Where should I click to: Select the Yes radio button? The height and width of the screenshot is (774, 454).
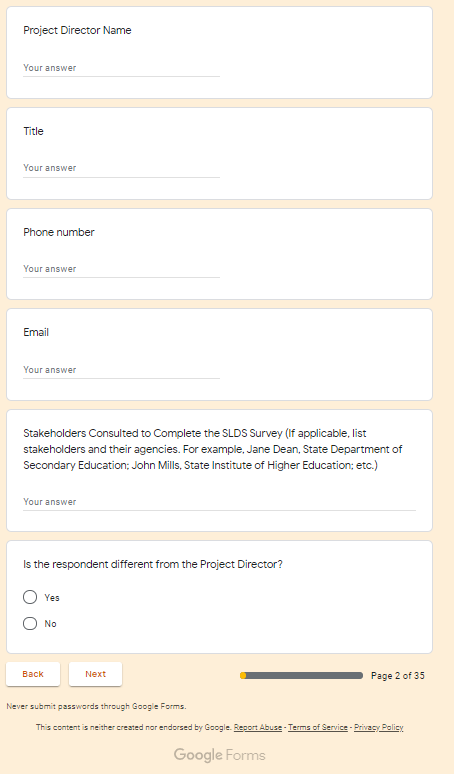(30, 597)
